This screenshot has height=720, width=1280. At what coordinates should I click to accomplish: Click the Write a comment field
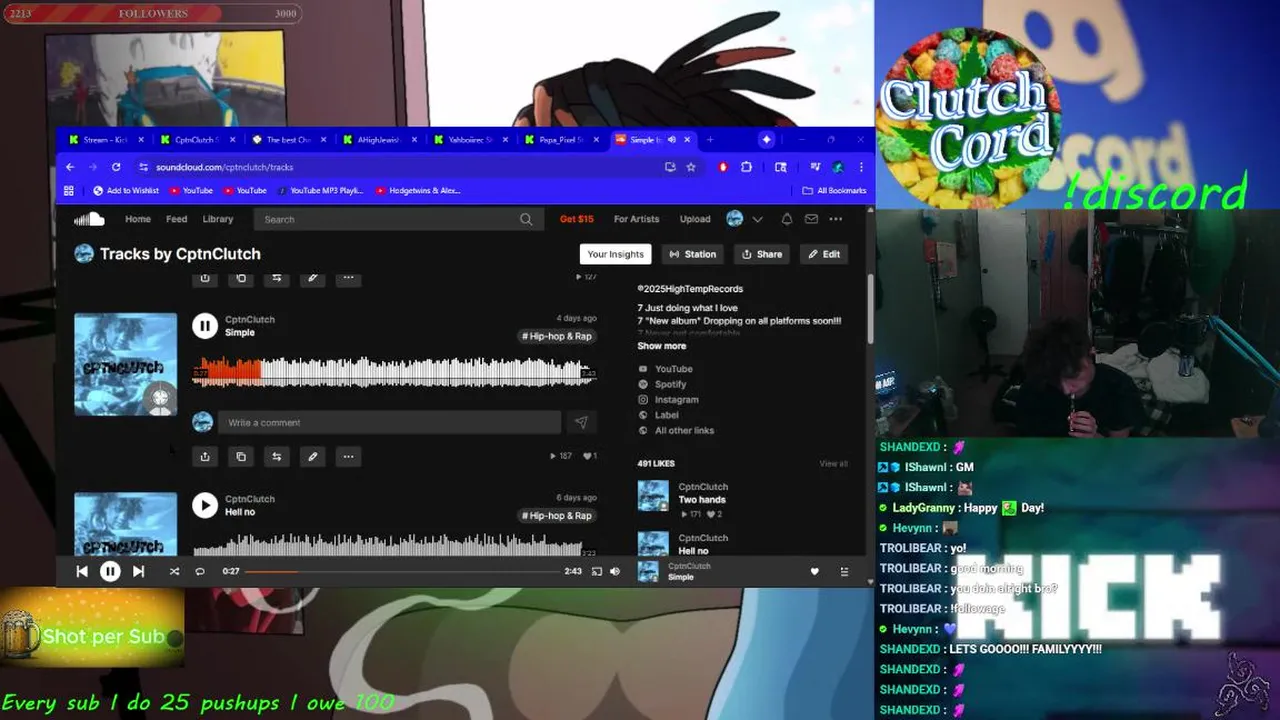pos(389,422)
